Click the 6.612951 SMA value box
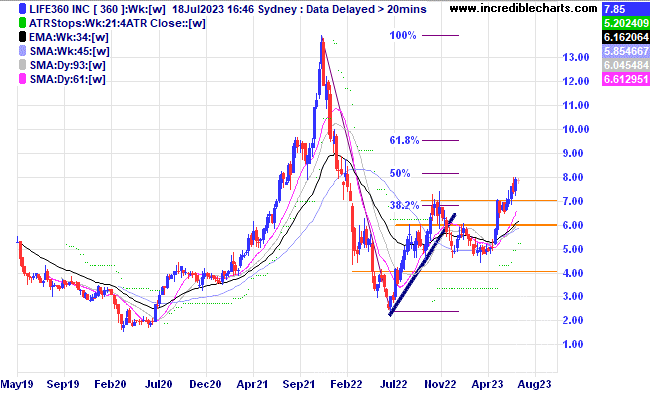Viewport: 651px width, 395px height. [x=625, y=79]
